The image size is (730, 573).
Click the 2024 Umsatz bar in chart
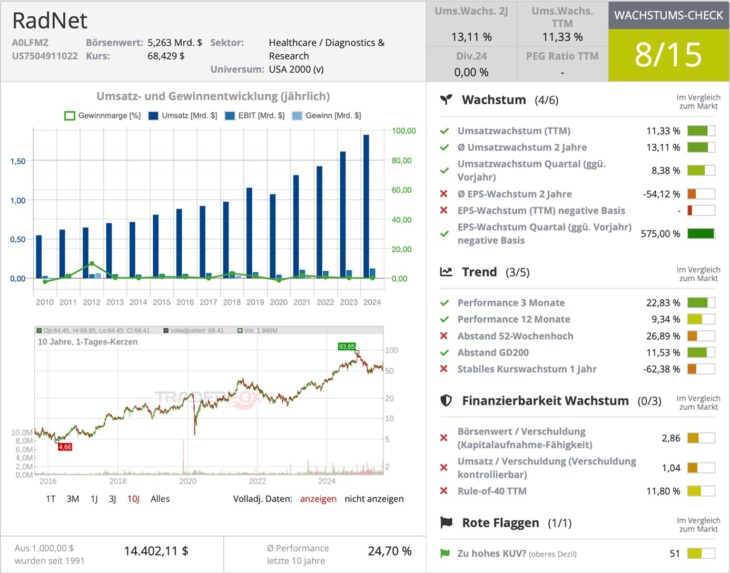[x=366, y=206]
